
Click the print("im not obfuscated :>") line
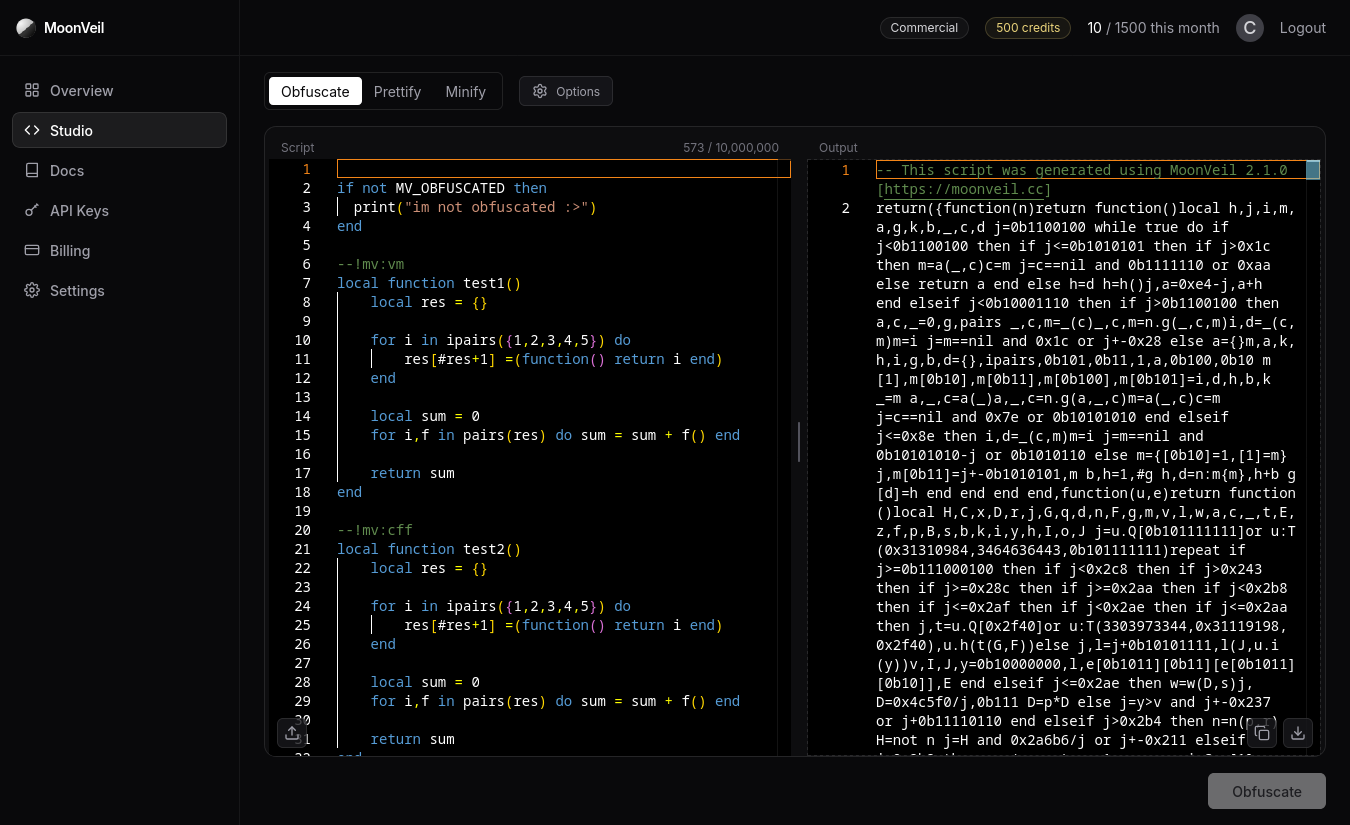(475, 207)
